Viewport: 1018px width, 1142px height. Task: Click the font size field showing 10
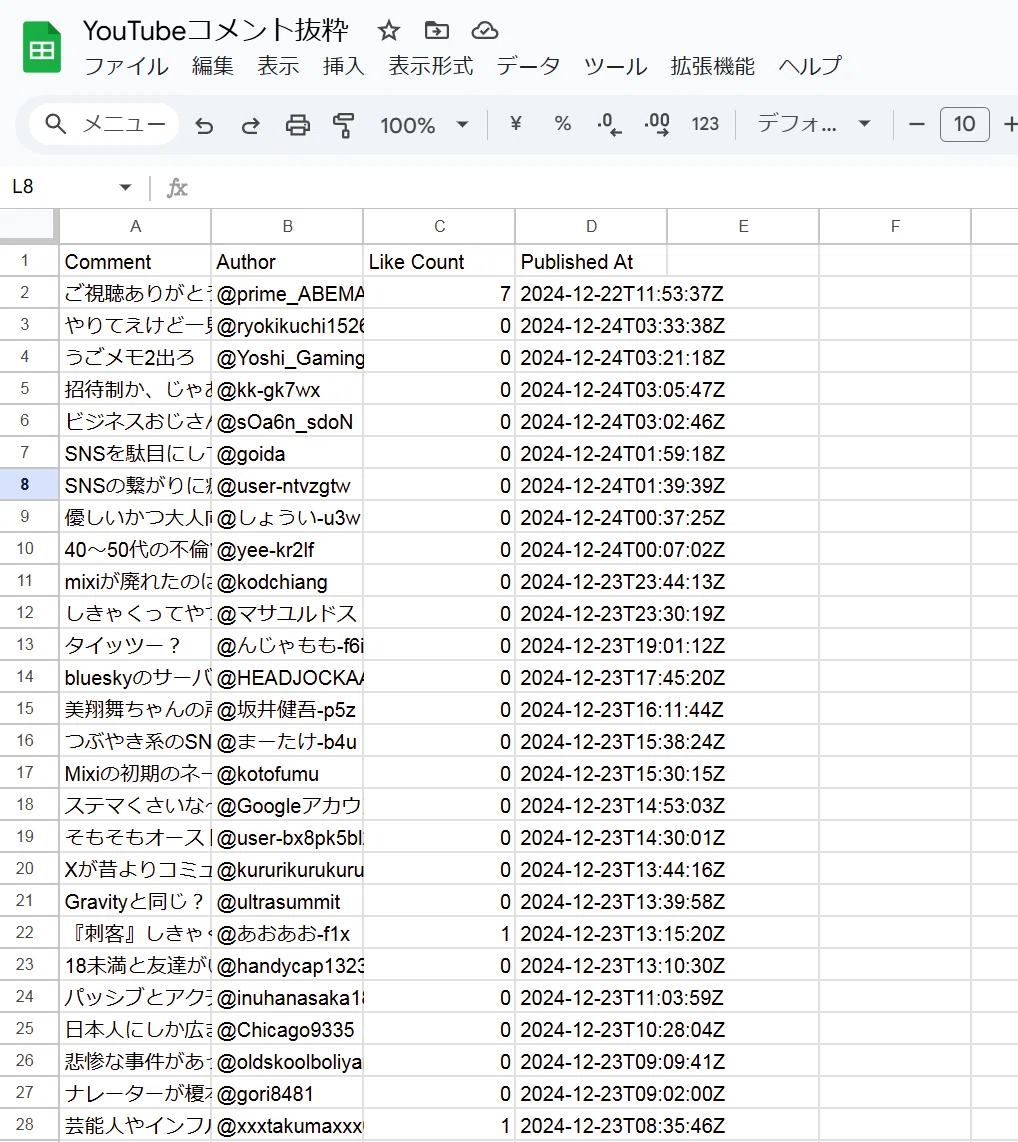964,125
